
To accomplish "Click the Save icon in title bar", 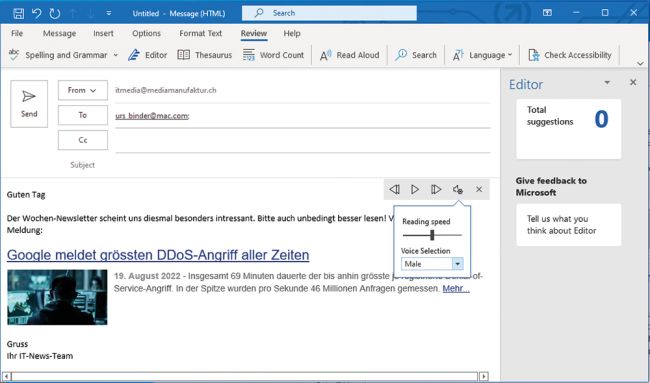I will pyautogui.click(x=18, y=13).
